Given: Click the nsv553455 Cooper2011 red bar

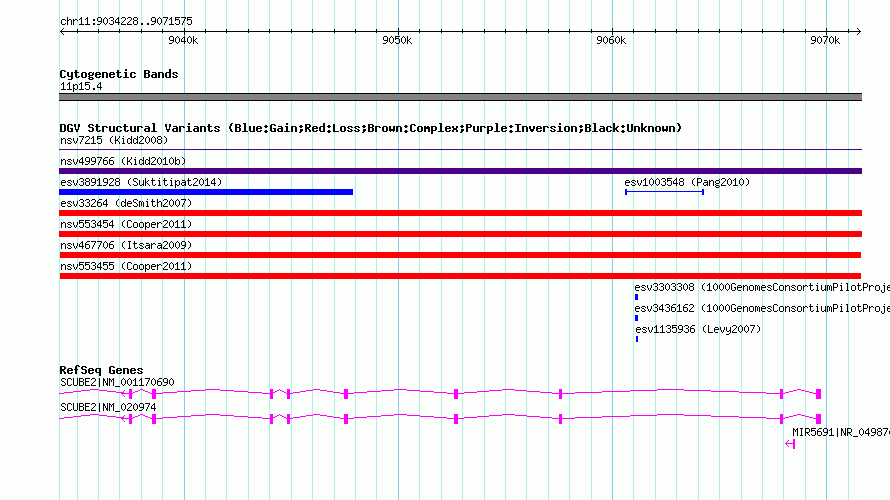Looking at the screenshot, I should [x=460, y=276].
